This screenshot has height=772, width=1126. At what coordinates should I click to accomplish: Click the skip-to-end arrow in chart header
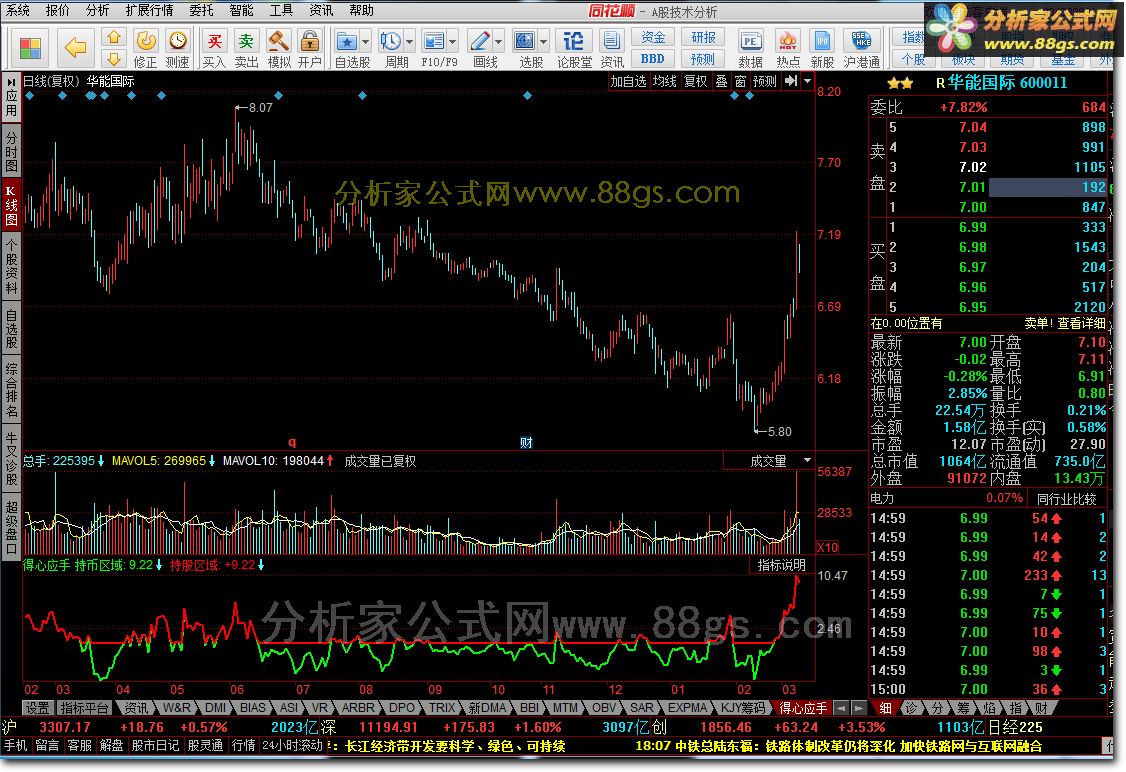click(791, 81)
